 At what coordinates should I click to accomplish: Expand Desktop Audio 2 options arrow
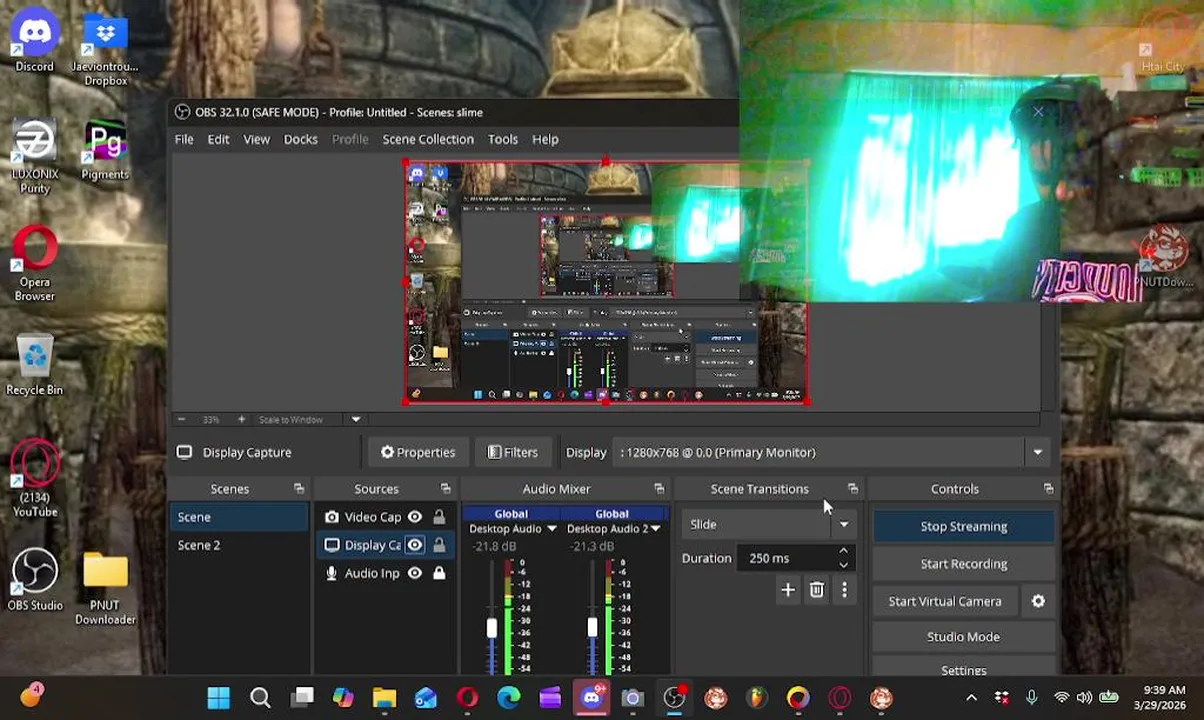(x=655, y=529)
